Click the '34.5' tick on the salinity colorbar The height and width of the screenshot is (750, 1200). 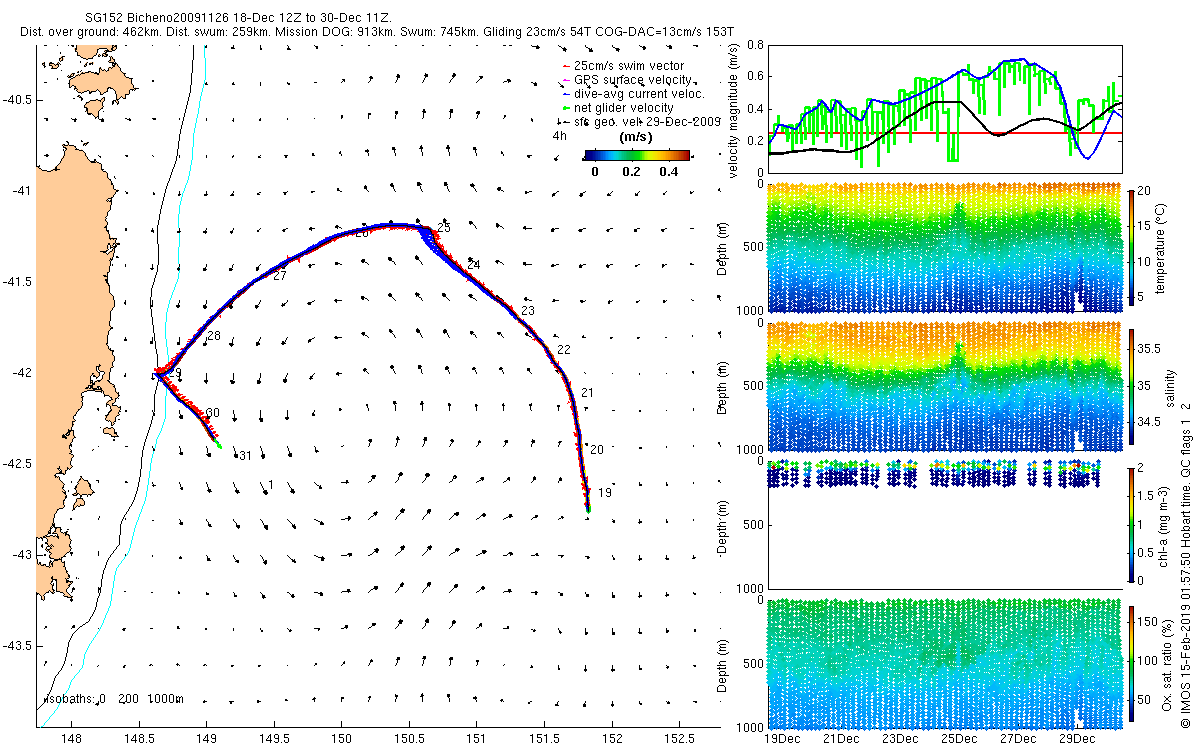coord(1151,423)
